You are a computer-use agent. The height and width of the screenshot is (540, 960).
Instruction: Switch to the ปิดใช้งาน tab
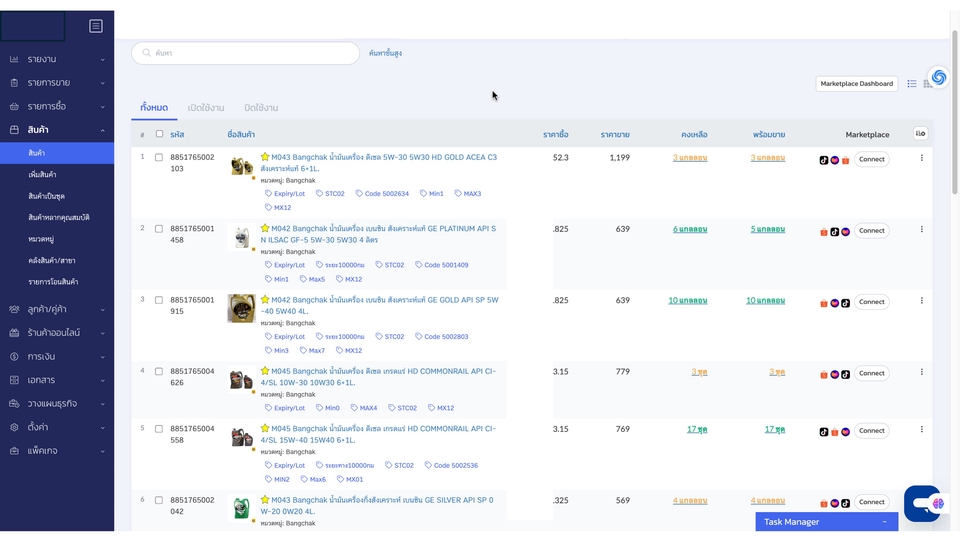[x=261, y=108]
